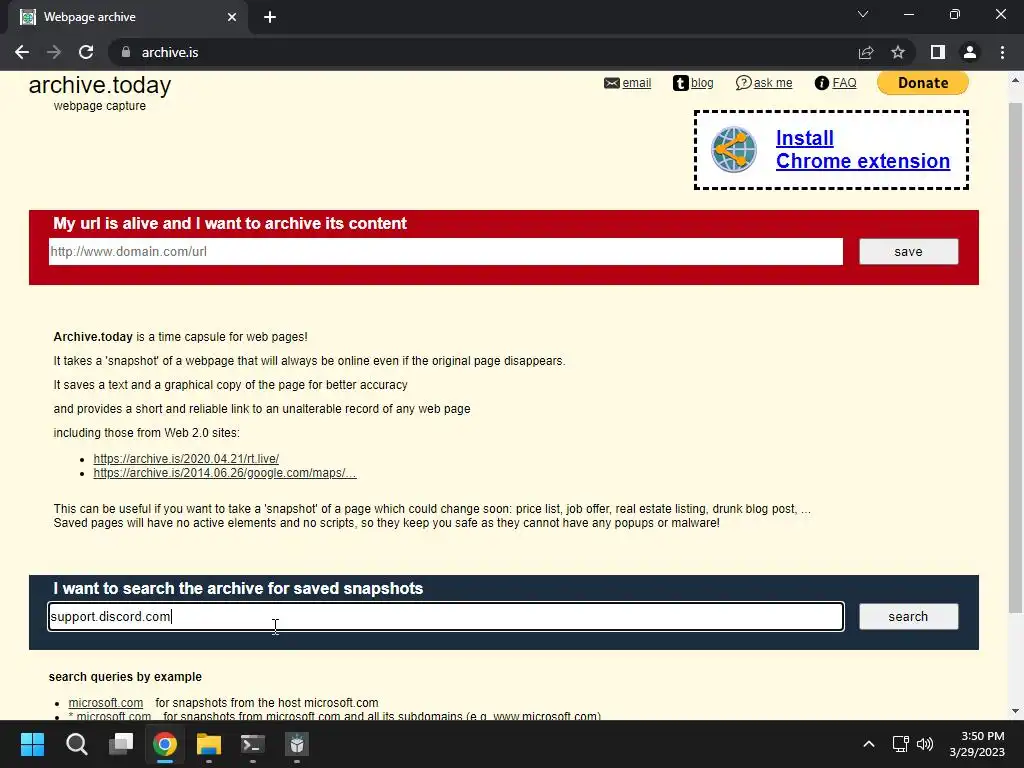Click the page scrollbar down arrow
Screen dimensions: 1024x768
tap(1016, 711)
